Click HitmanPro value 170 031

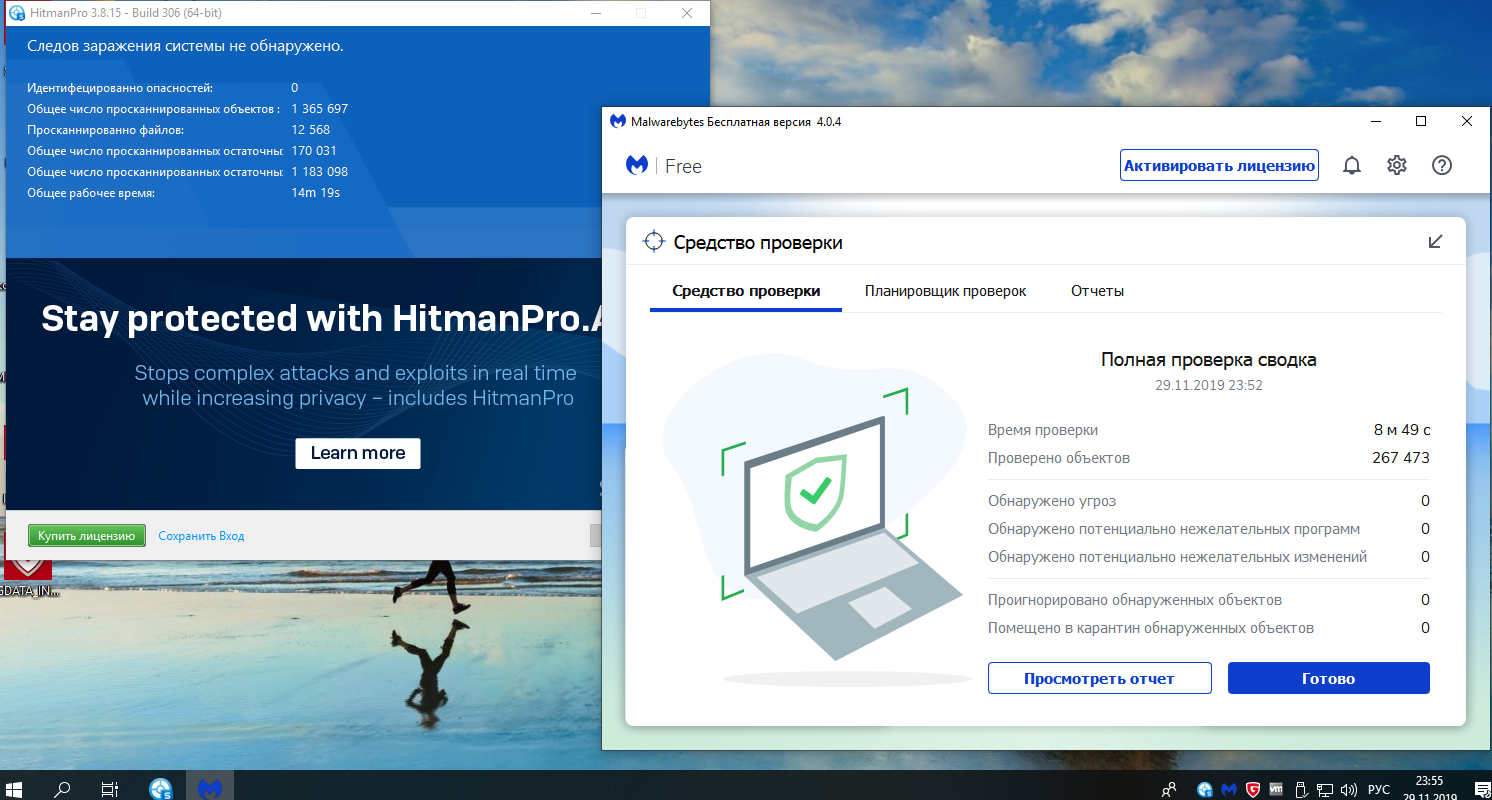(314, 151)
